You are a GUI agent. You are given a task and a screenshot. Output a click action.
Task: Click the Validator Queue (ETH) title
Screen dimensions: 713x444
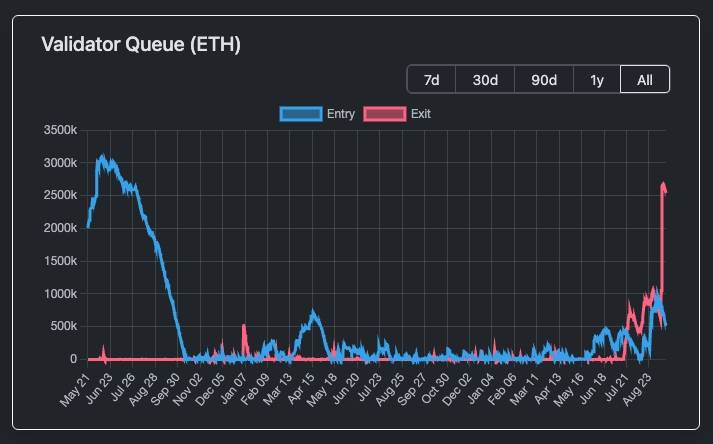pyautogui.click(x=141, y=44)
